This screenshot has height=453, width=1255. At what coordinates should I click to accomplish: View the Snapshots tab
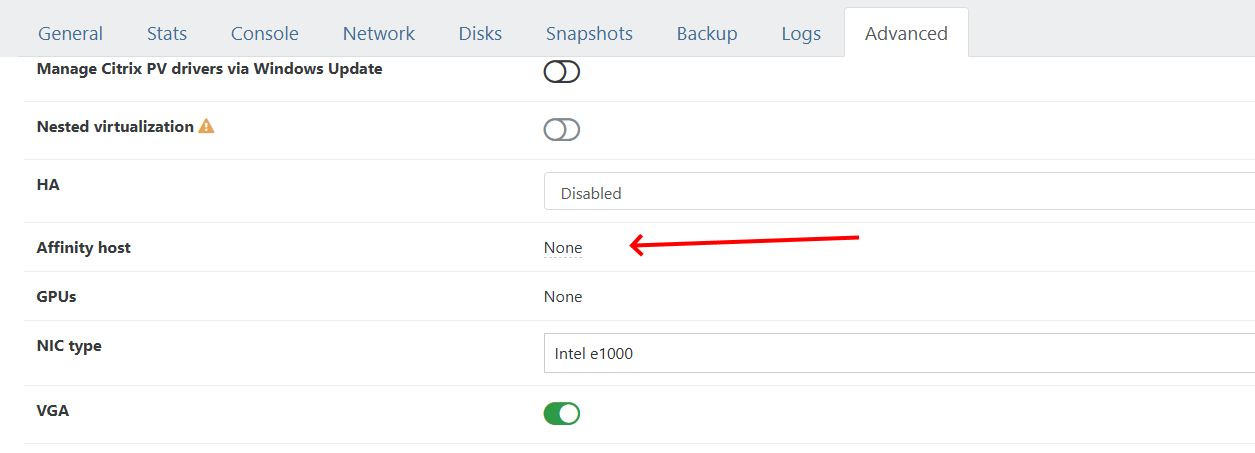(x=589, y=33)
